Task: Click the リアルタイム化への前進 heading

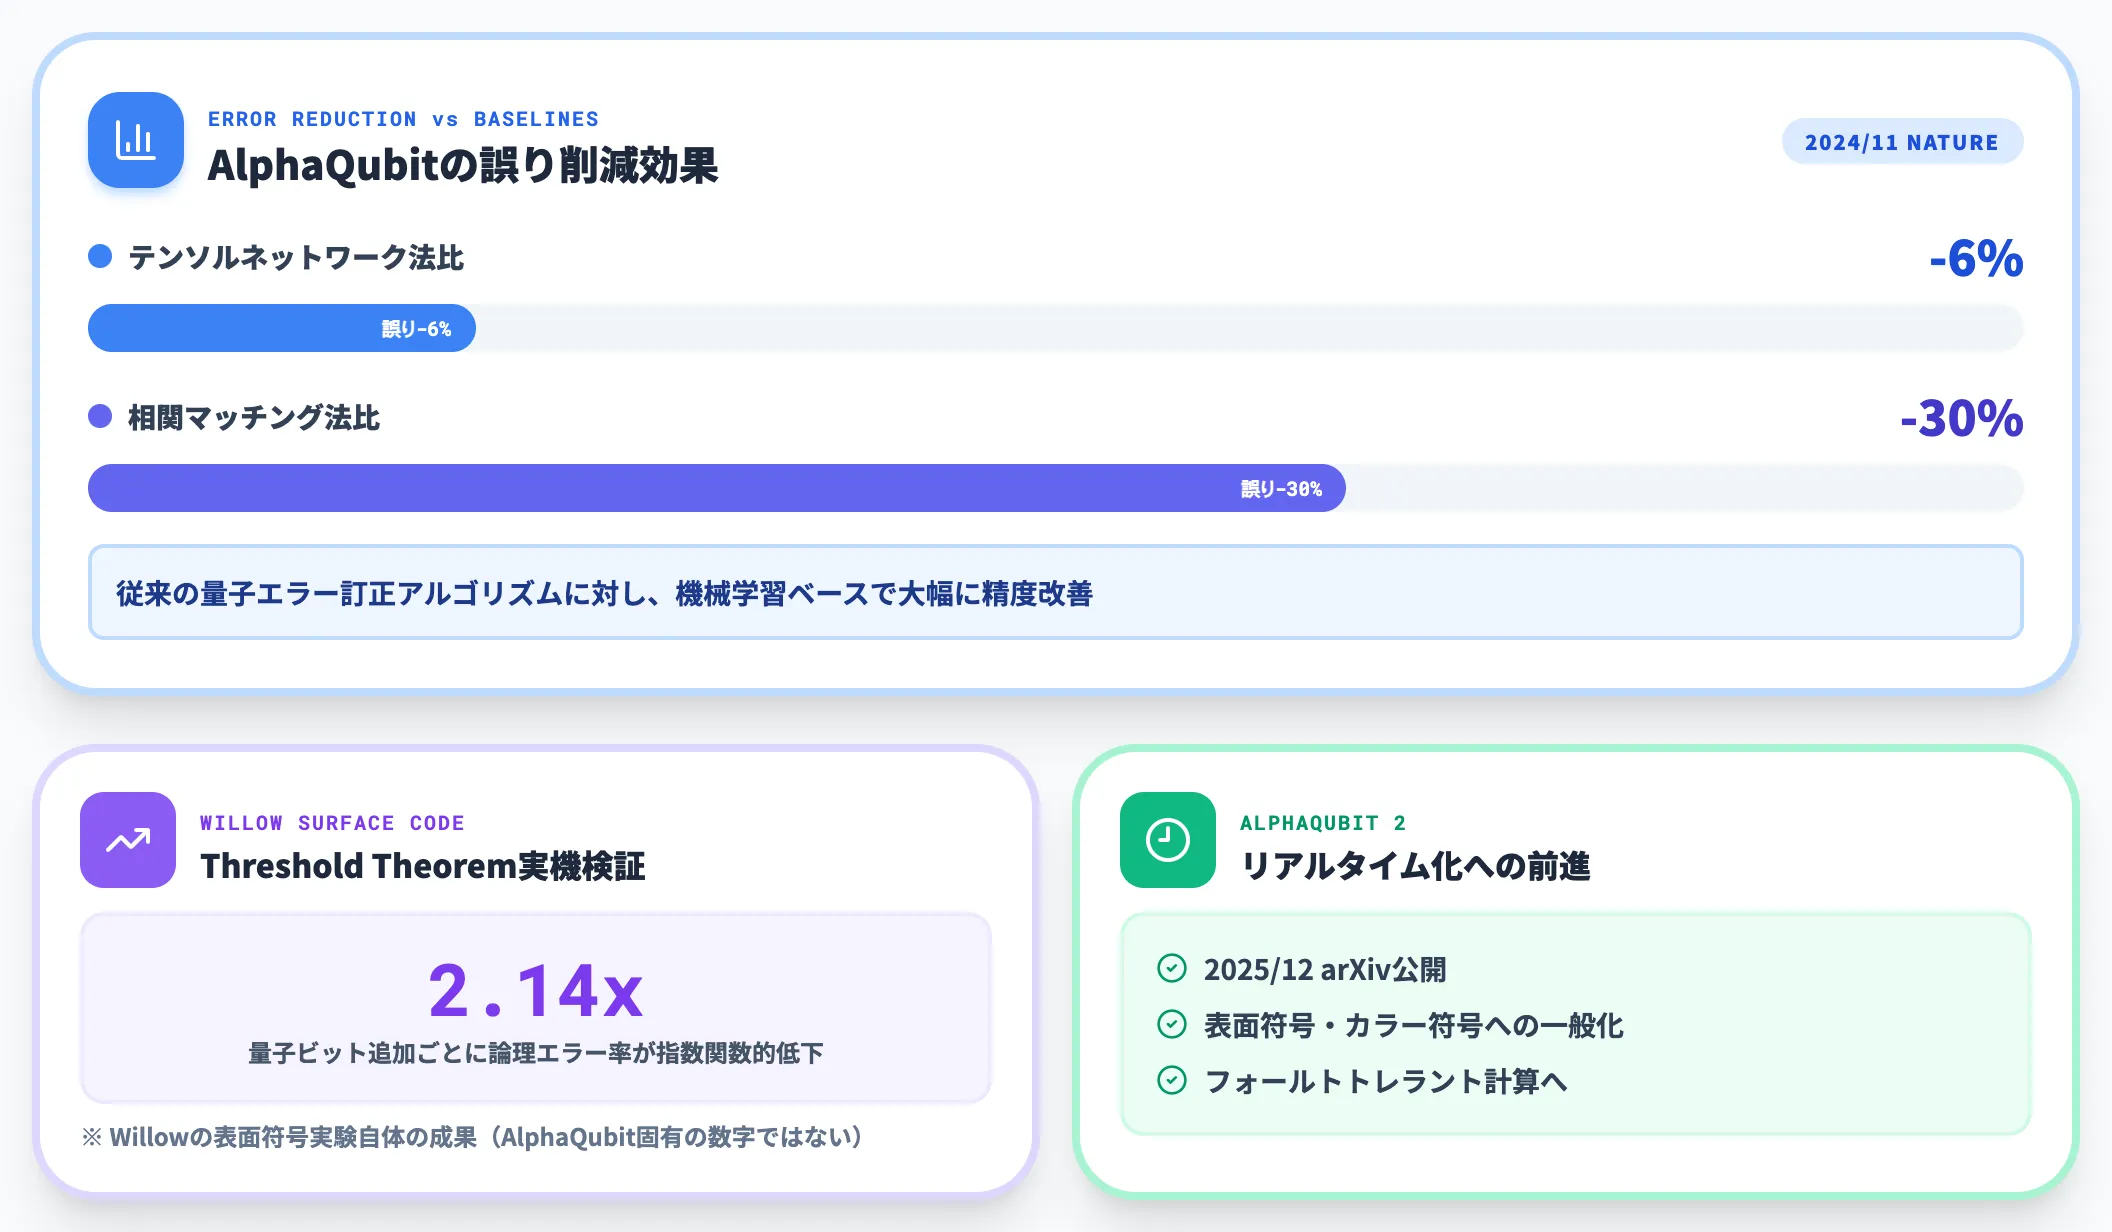Action: point(1415,866)
